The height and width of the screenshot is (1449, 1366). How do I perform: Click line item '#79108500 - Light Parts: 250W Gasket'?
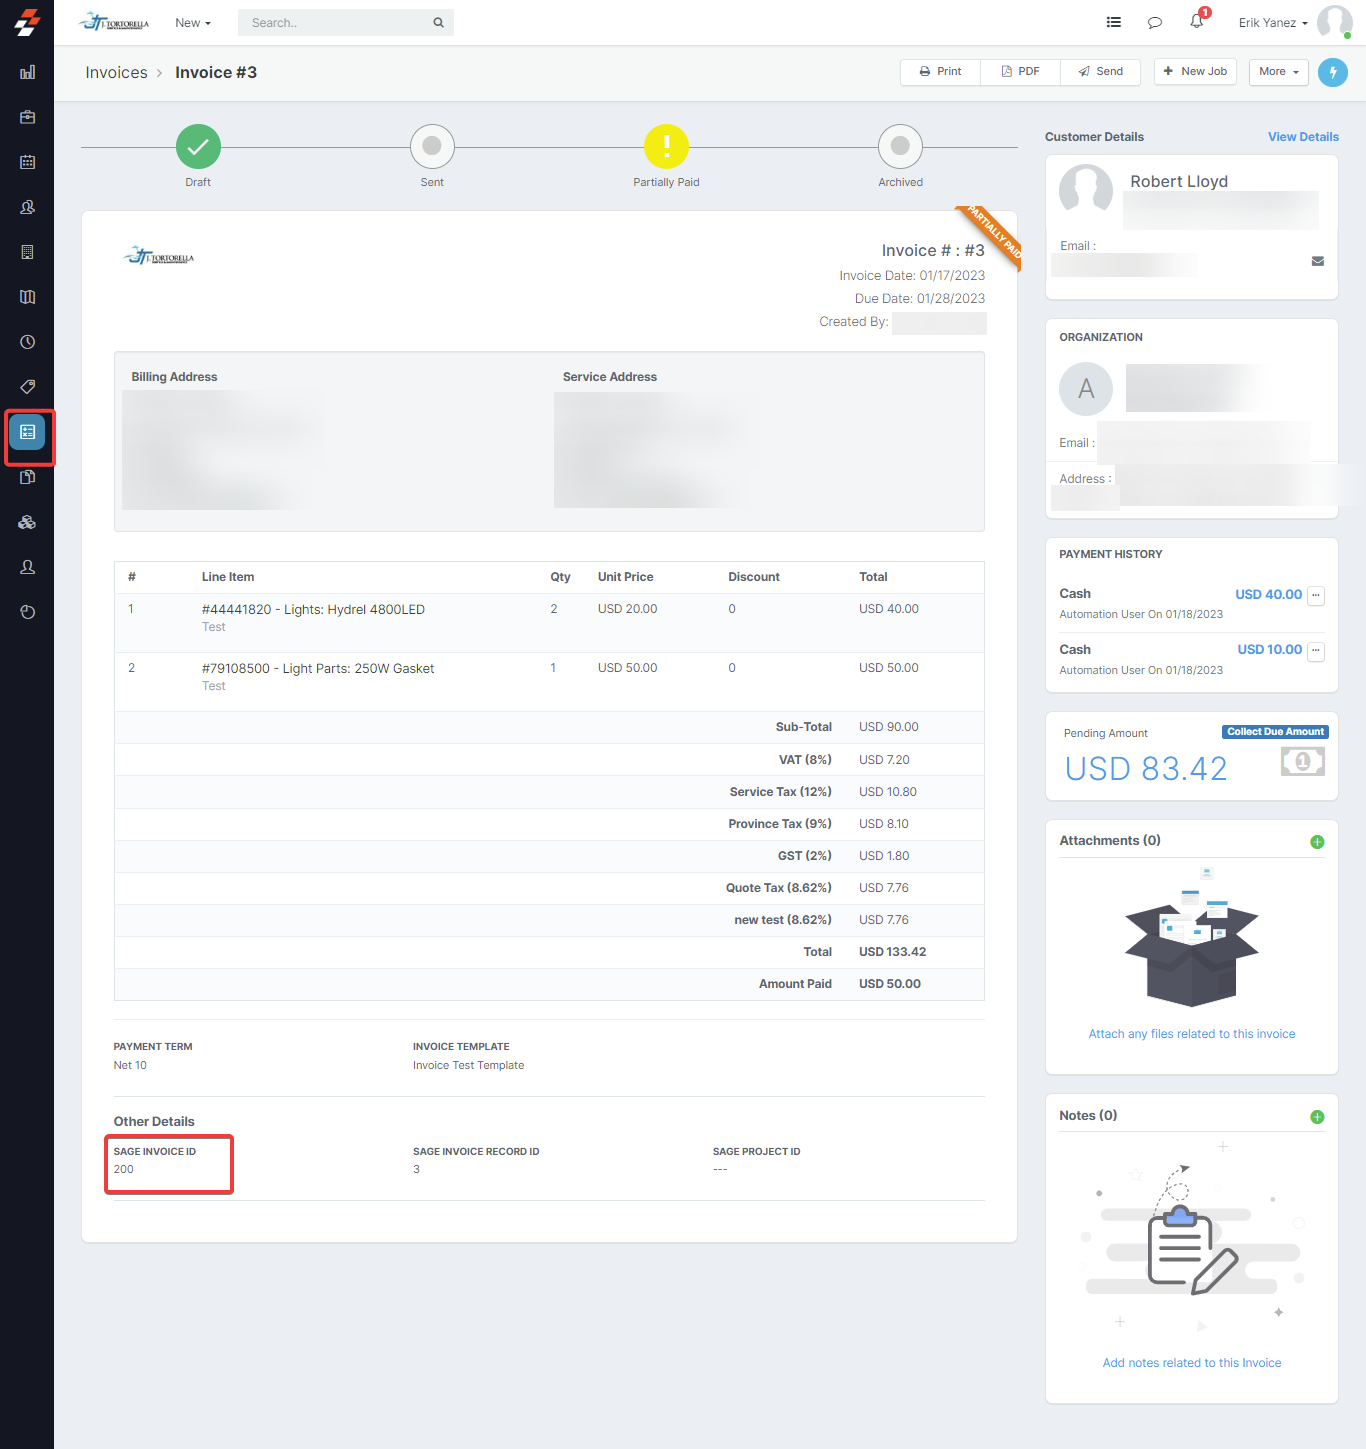pyautogui.click(x=318, y=669)
